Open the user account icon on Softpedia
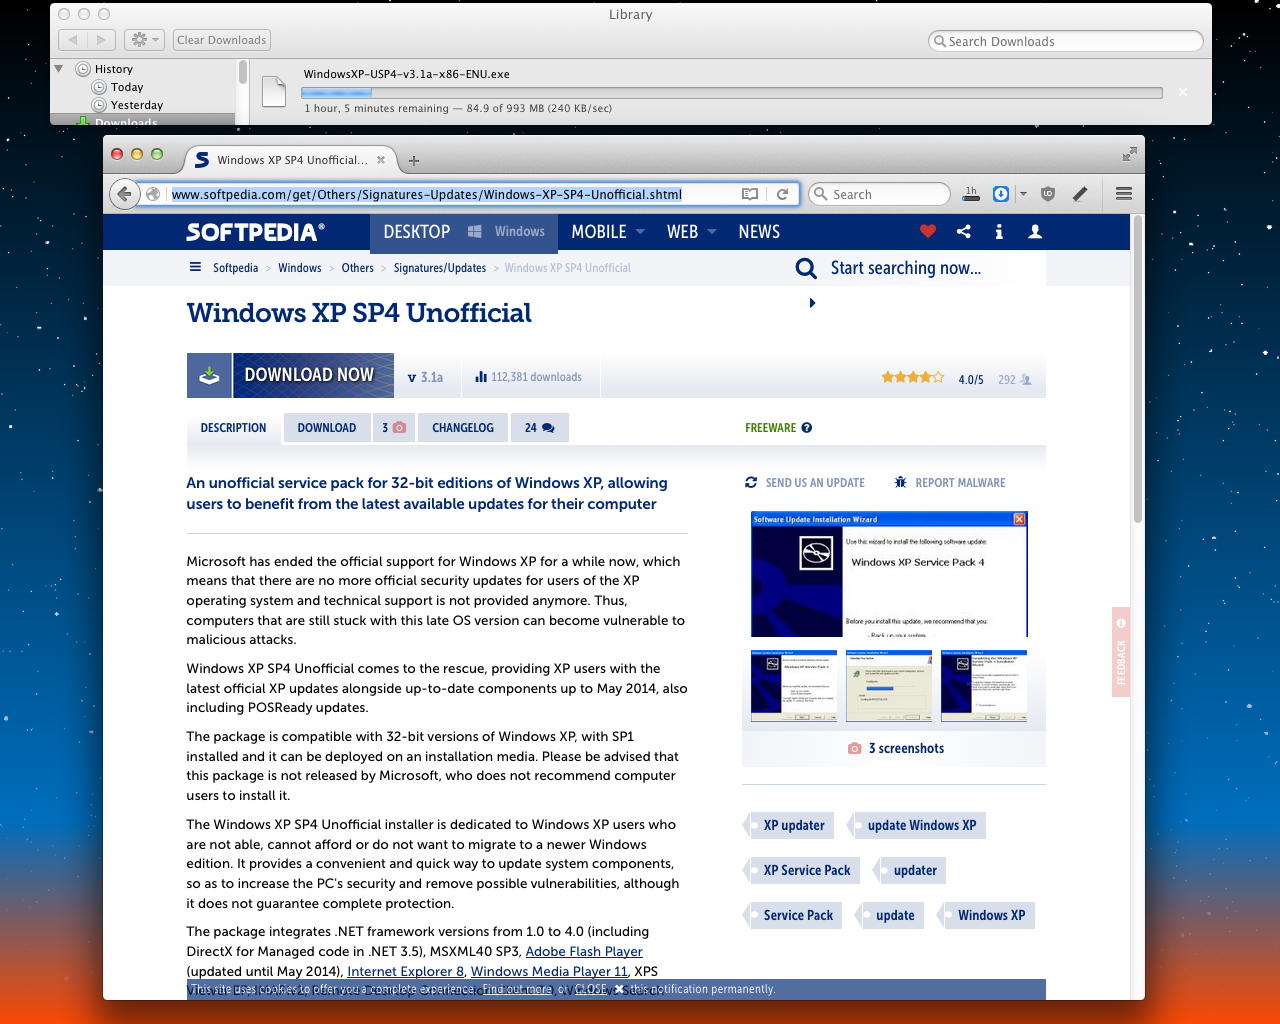The height and width of the screenshot is (1024, 1280). [x=1035, y=231]
